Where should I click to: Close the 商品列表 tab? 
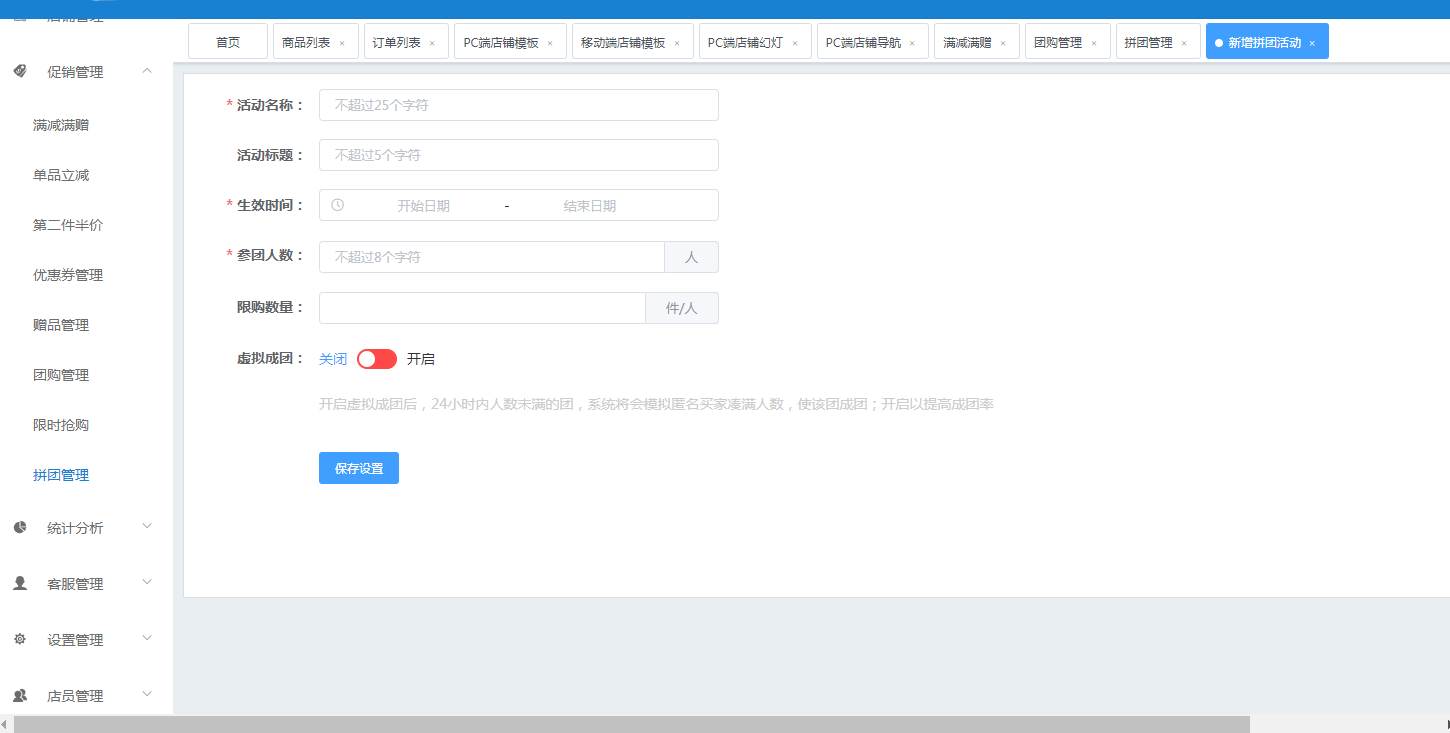[x=342, y=43]
